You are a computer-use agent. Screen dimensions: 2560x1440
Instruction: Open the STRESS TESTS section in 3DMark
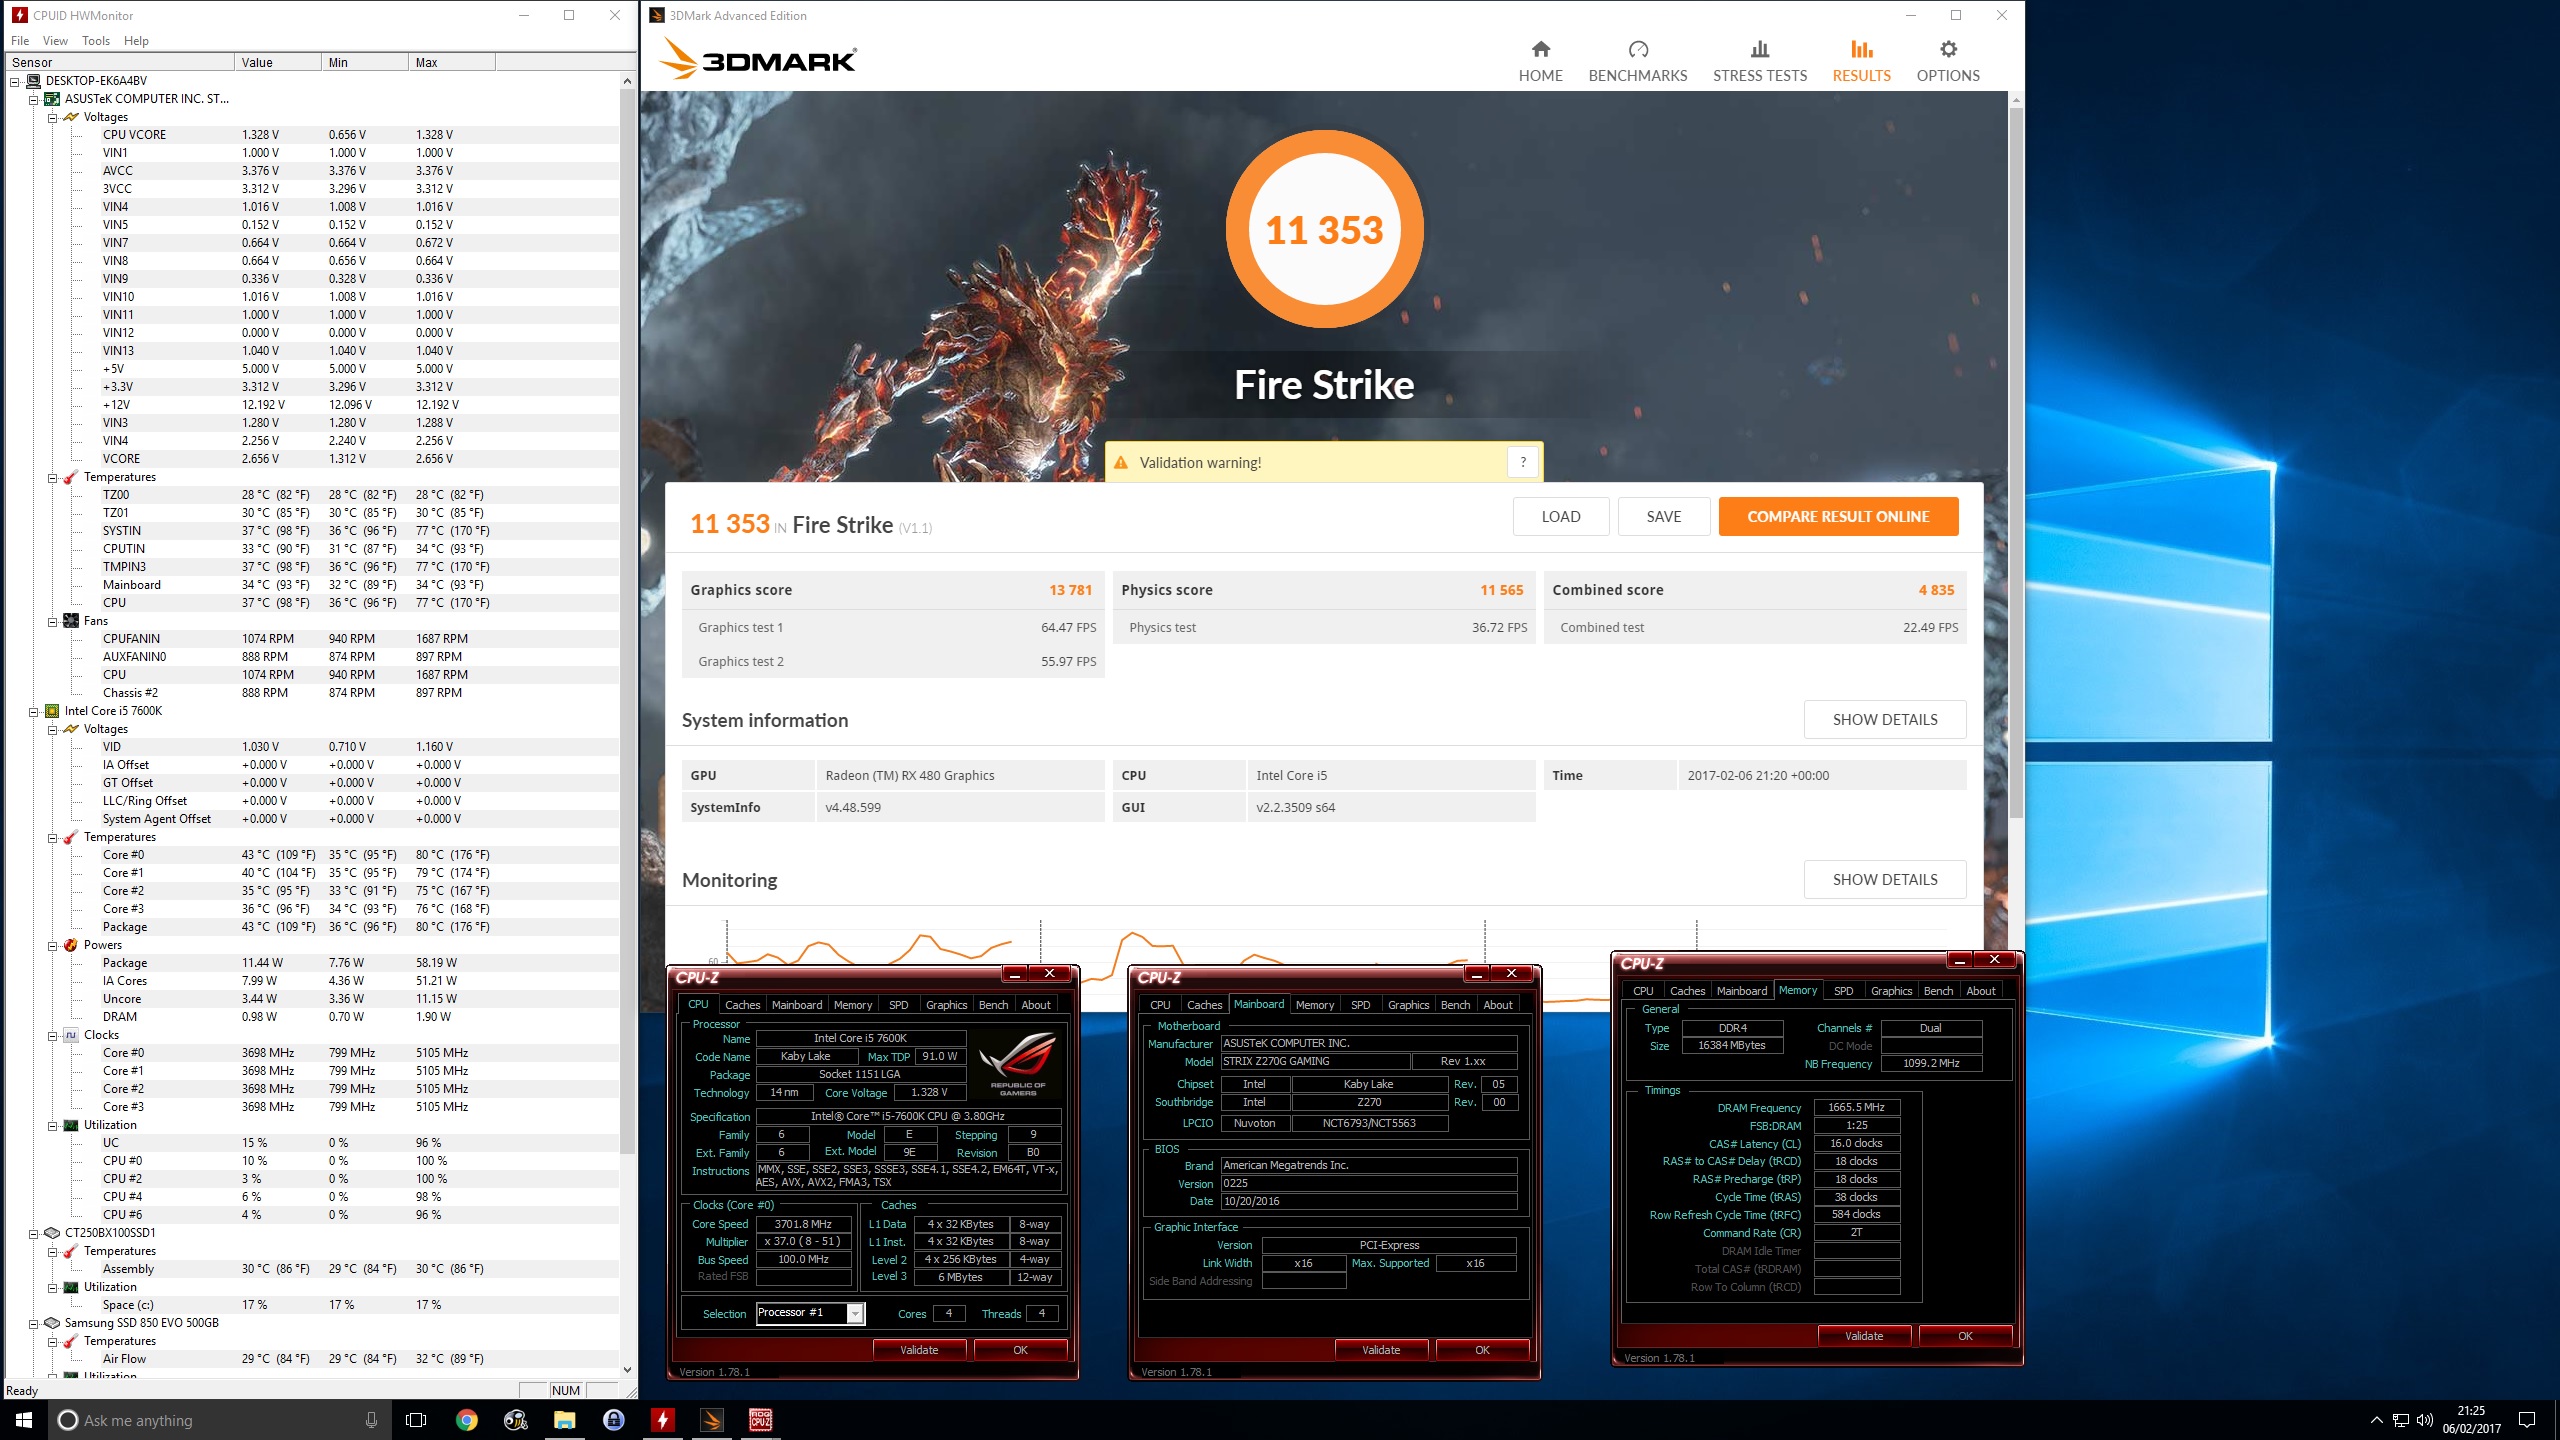pos(1759,61)
